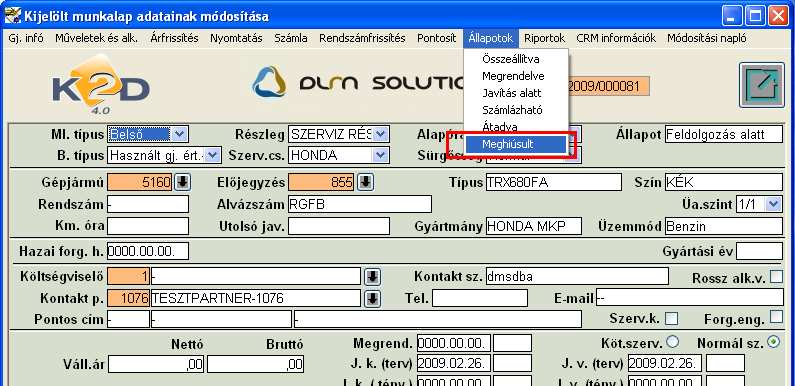Click the Gyártási év field

[759, 251]
